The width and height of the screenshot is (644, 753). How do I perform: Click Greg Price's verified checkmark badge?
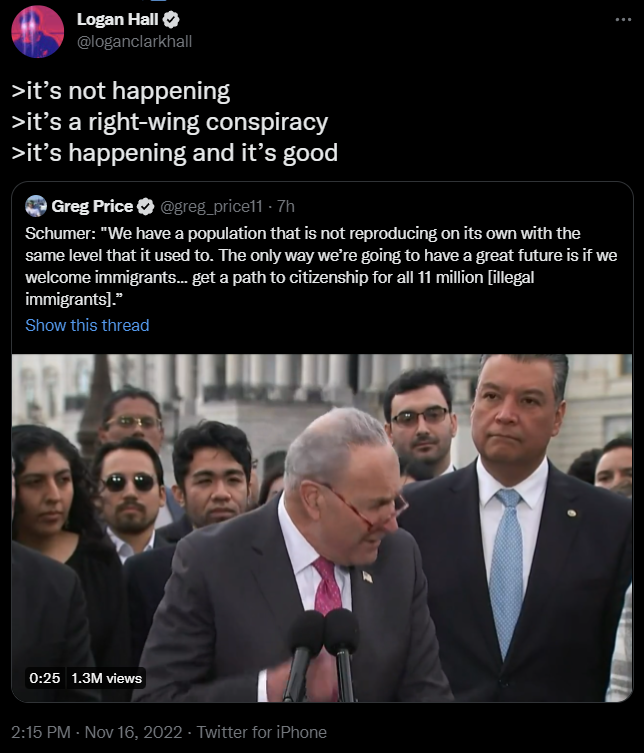pyautogui.click(x=146, y=207)
